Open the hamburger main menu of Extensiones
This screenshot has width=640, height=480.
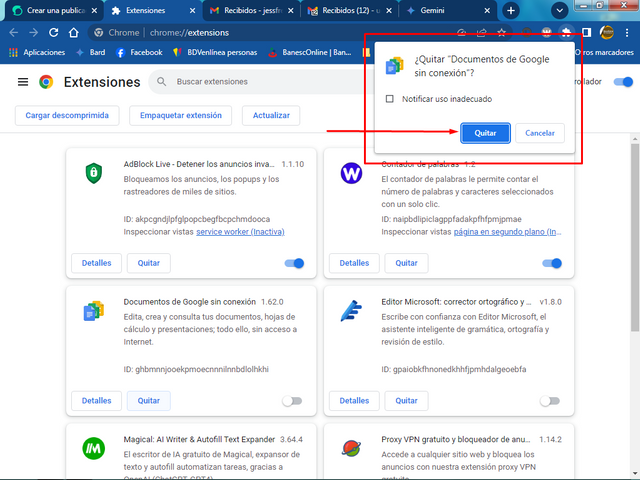(x=23, y=82)
